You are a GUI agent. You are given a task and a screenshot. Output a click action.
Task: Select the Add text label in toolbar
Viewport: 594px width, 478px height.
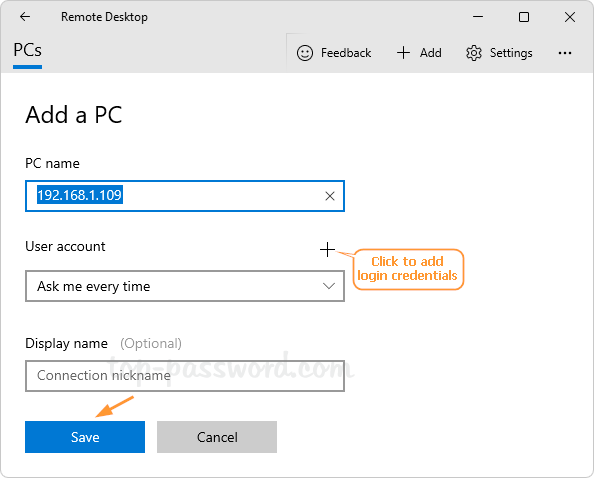pyautogui.click(x=430, y=53)
